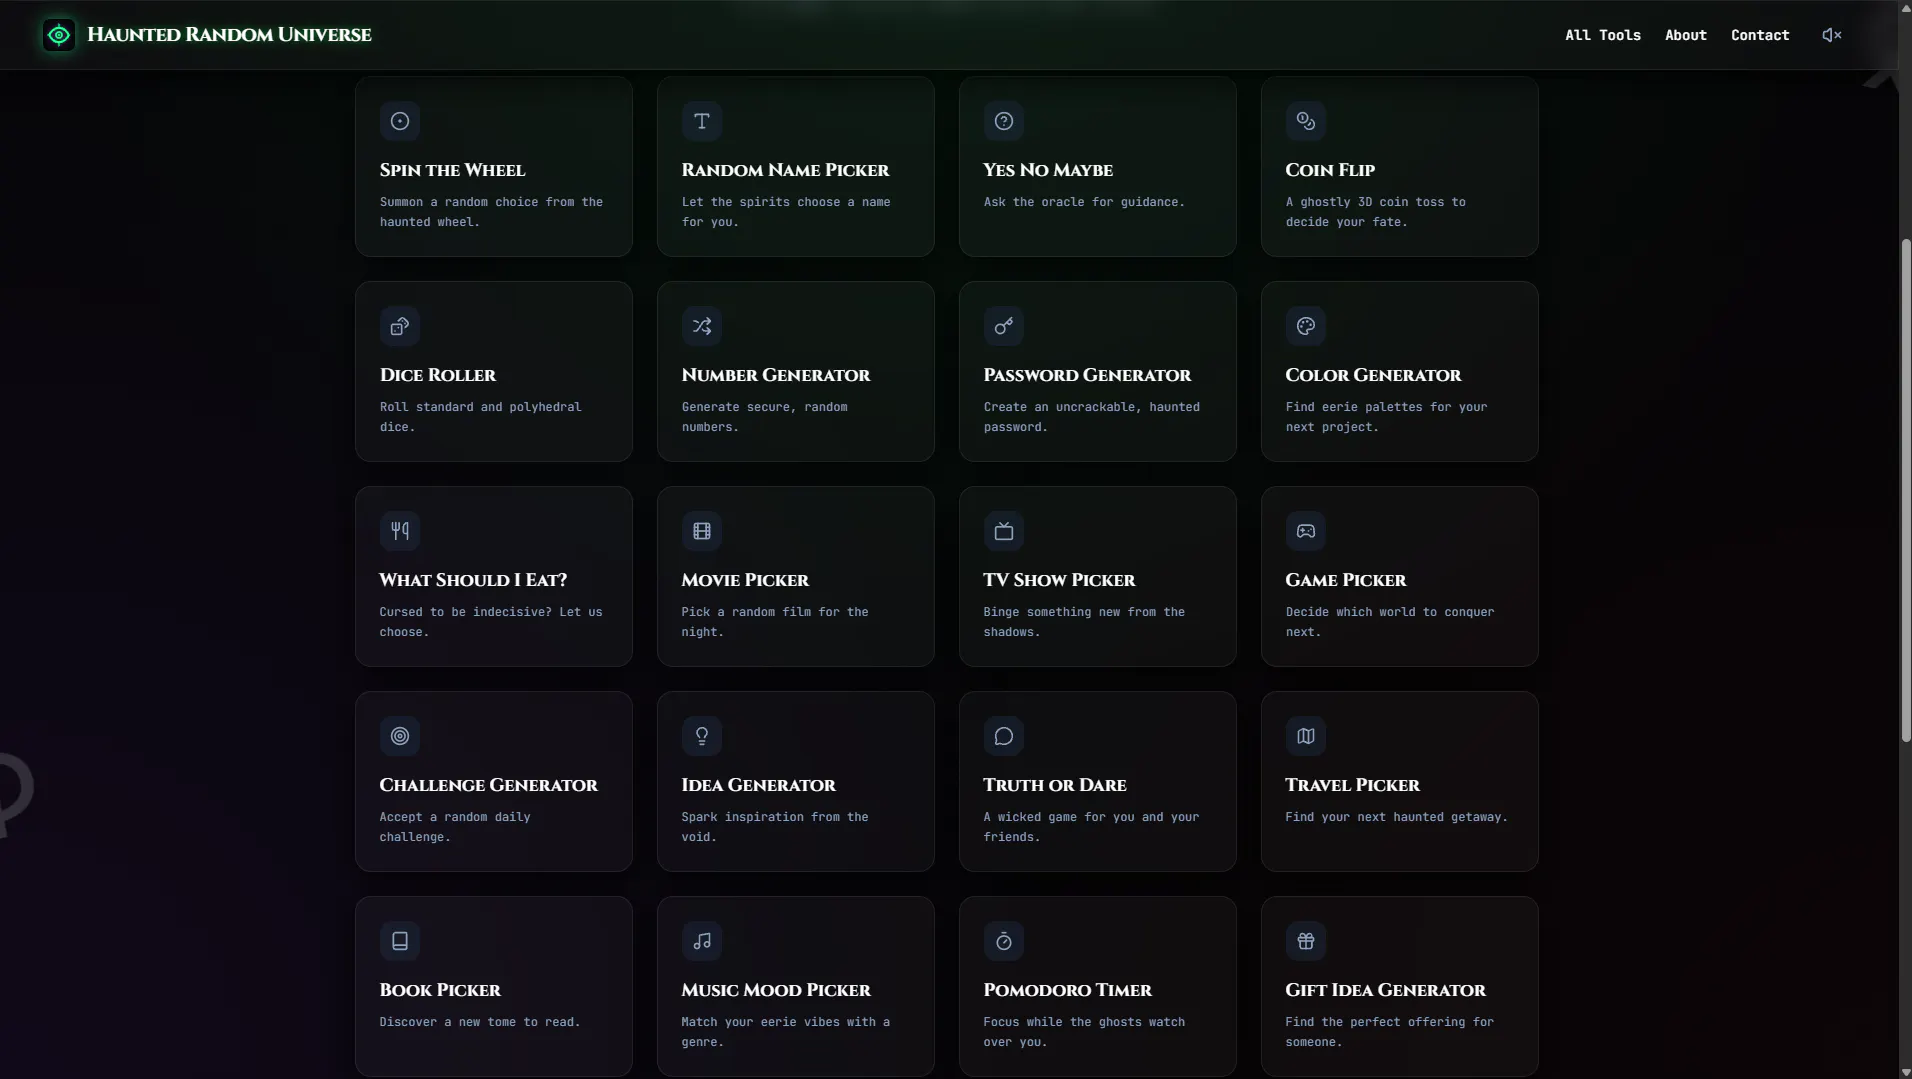Click the Password Generator key icon

[1004, 326]
